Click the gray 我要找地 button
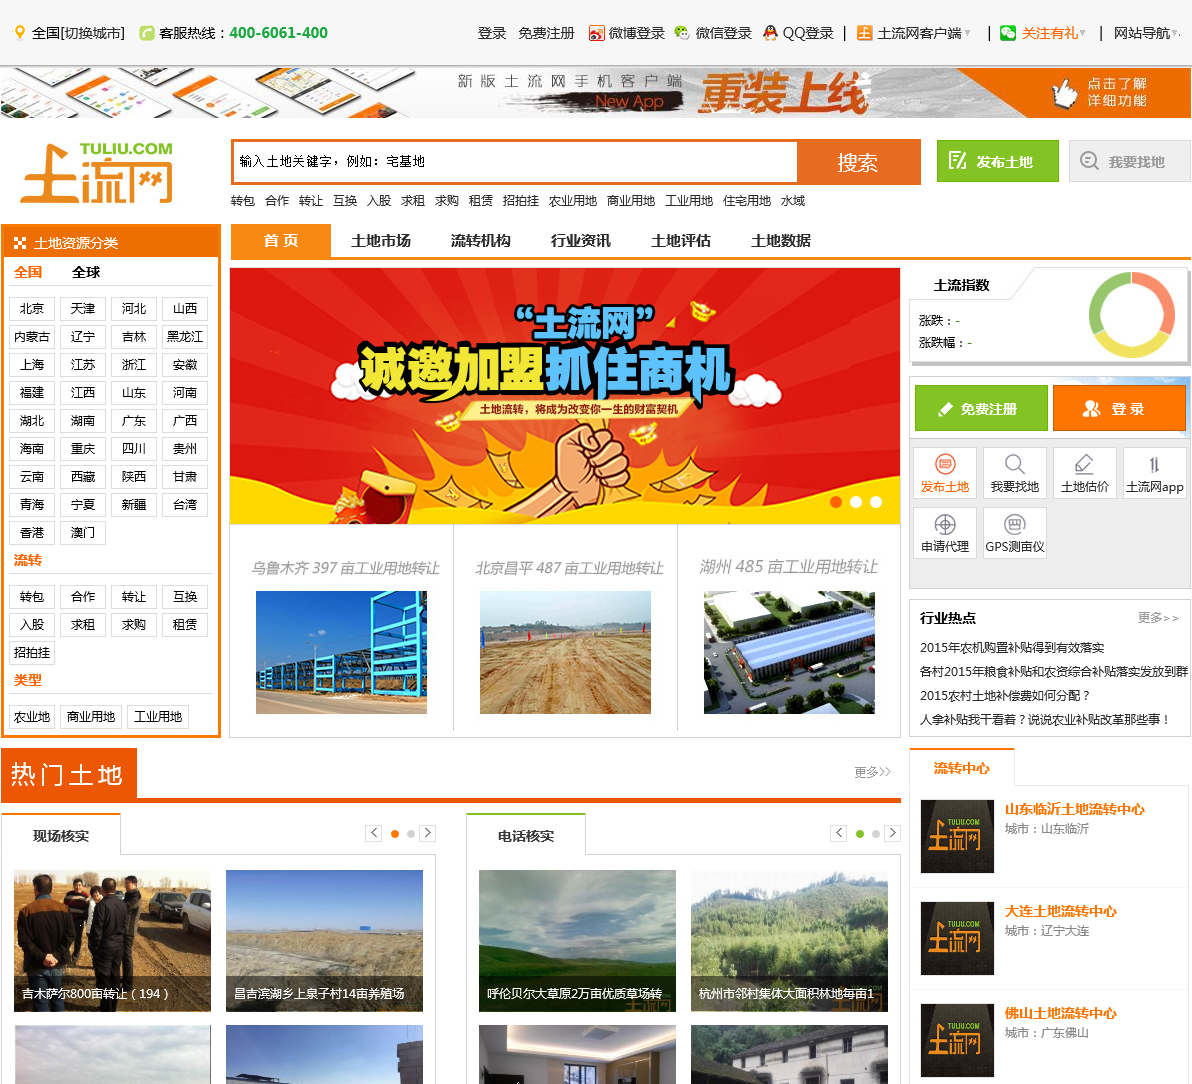 1130,161
